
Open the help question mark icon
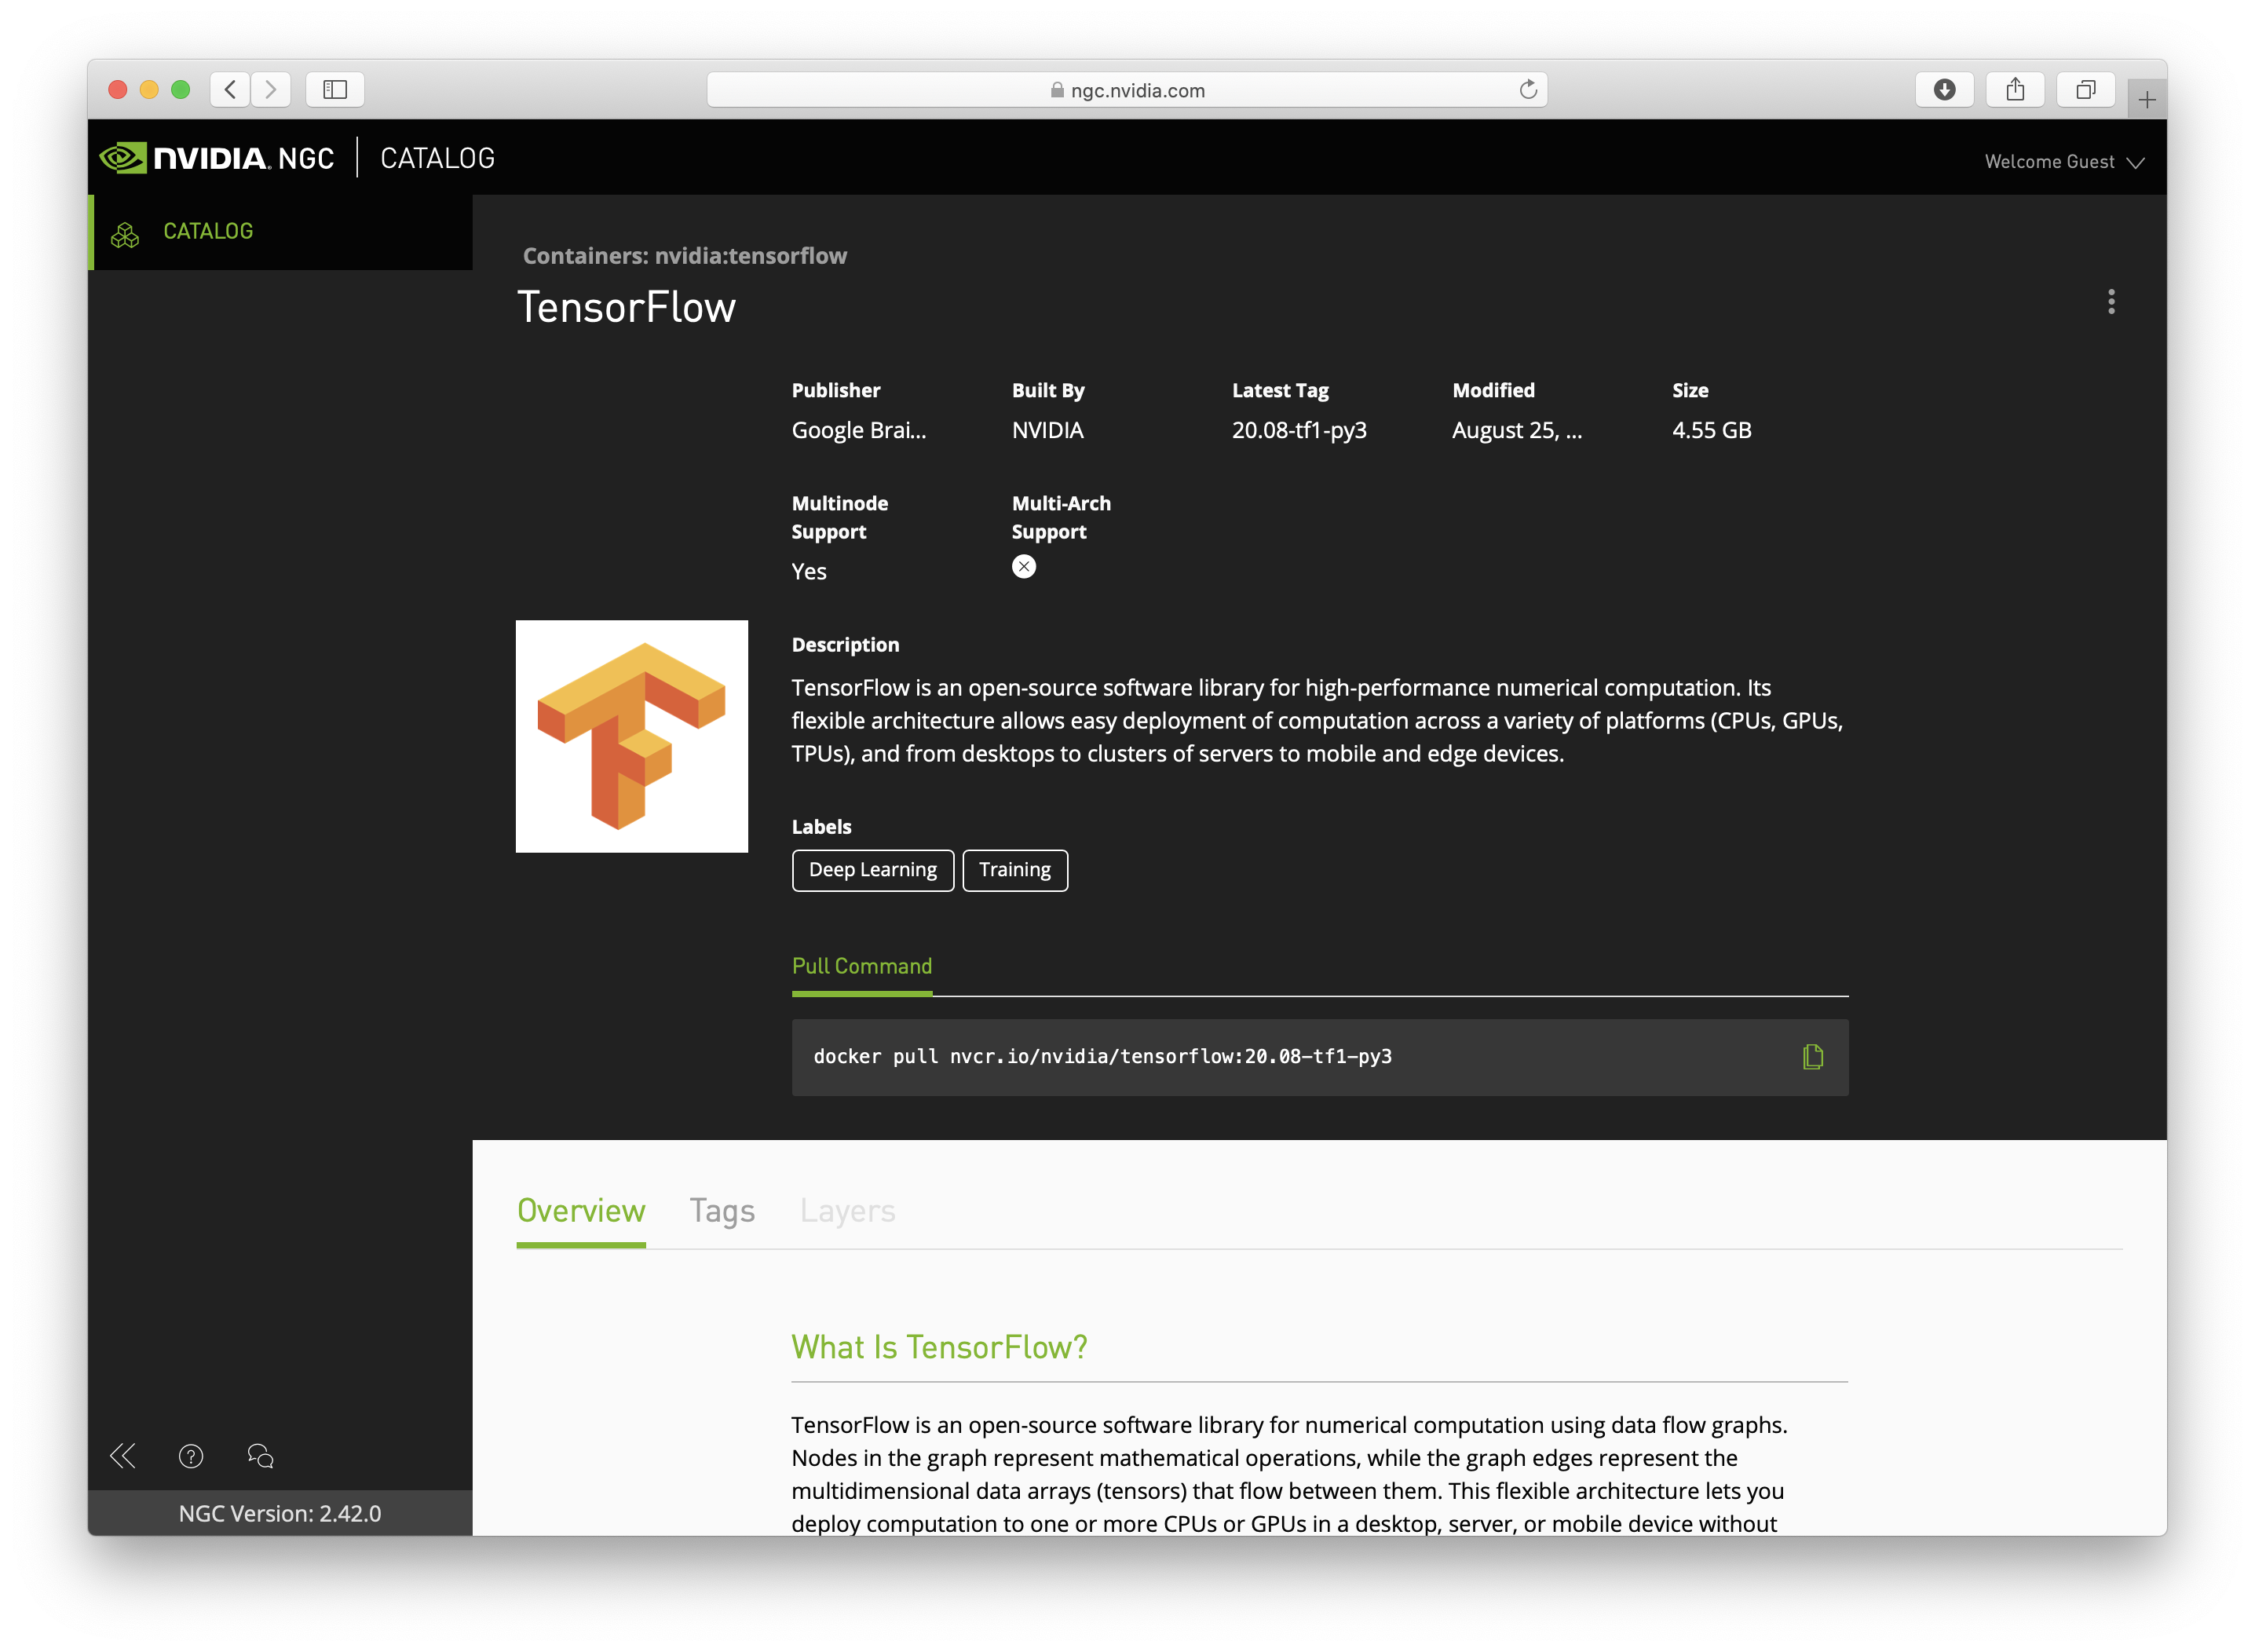[191, 1456]
